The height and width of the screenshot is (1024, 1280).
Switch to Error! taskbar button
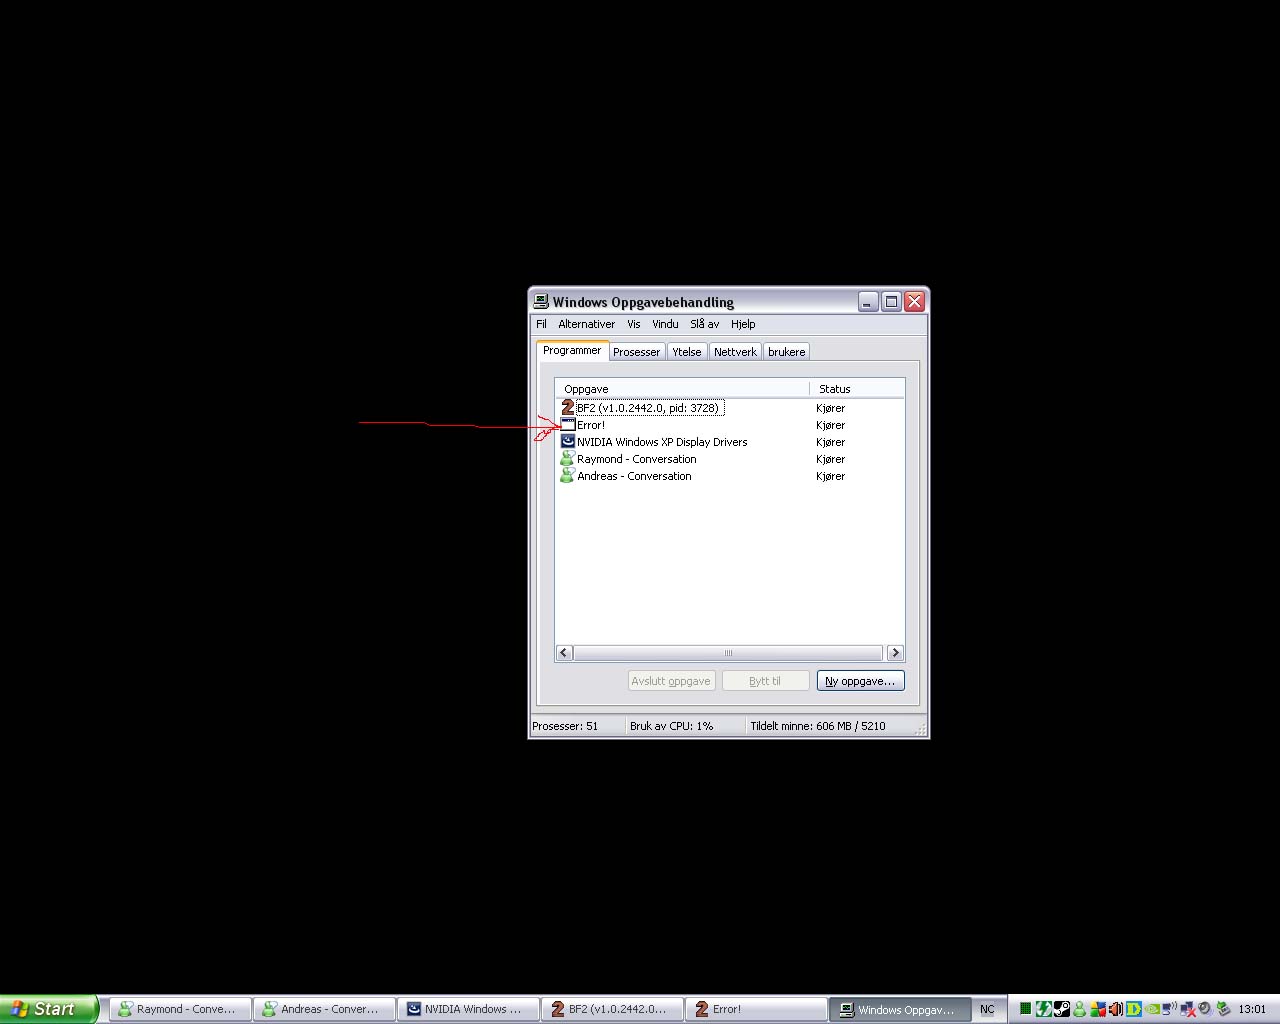click(x=756, y=1009)
